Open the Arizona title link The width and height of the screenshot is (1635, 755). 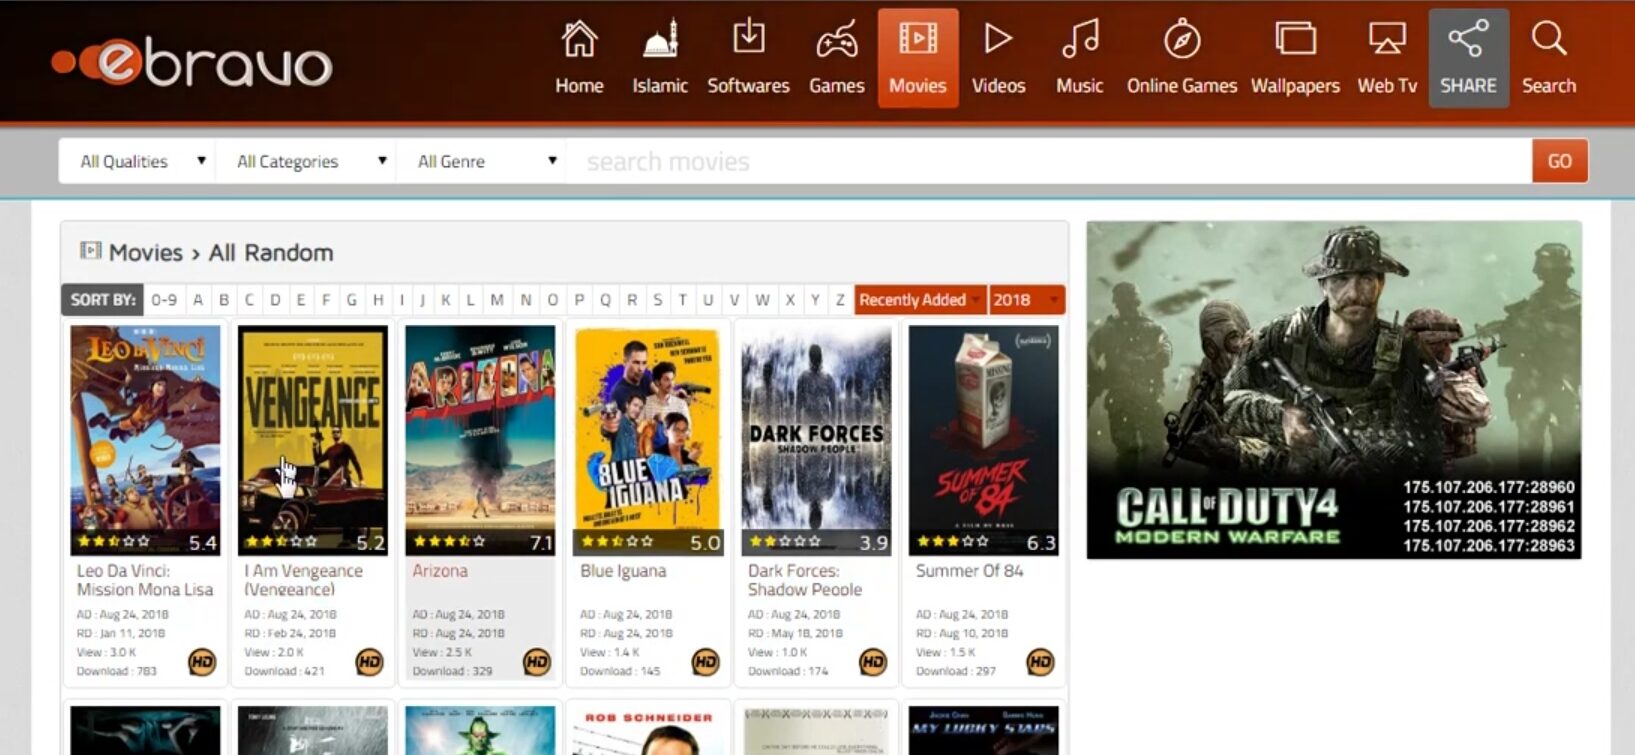(x=440, y=571)
